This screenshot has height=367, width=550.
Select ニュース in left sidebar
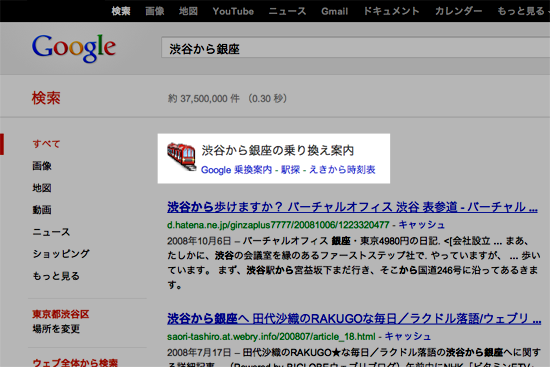(51, 232)
